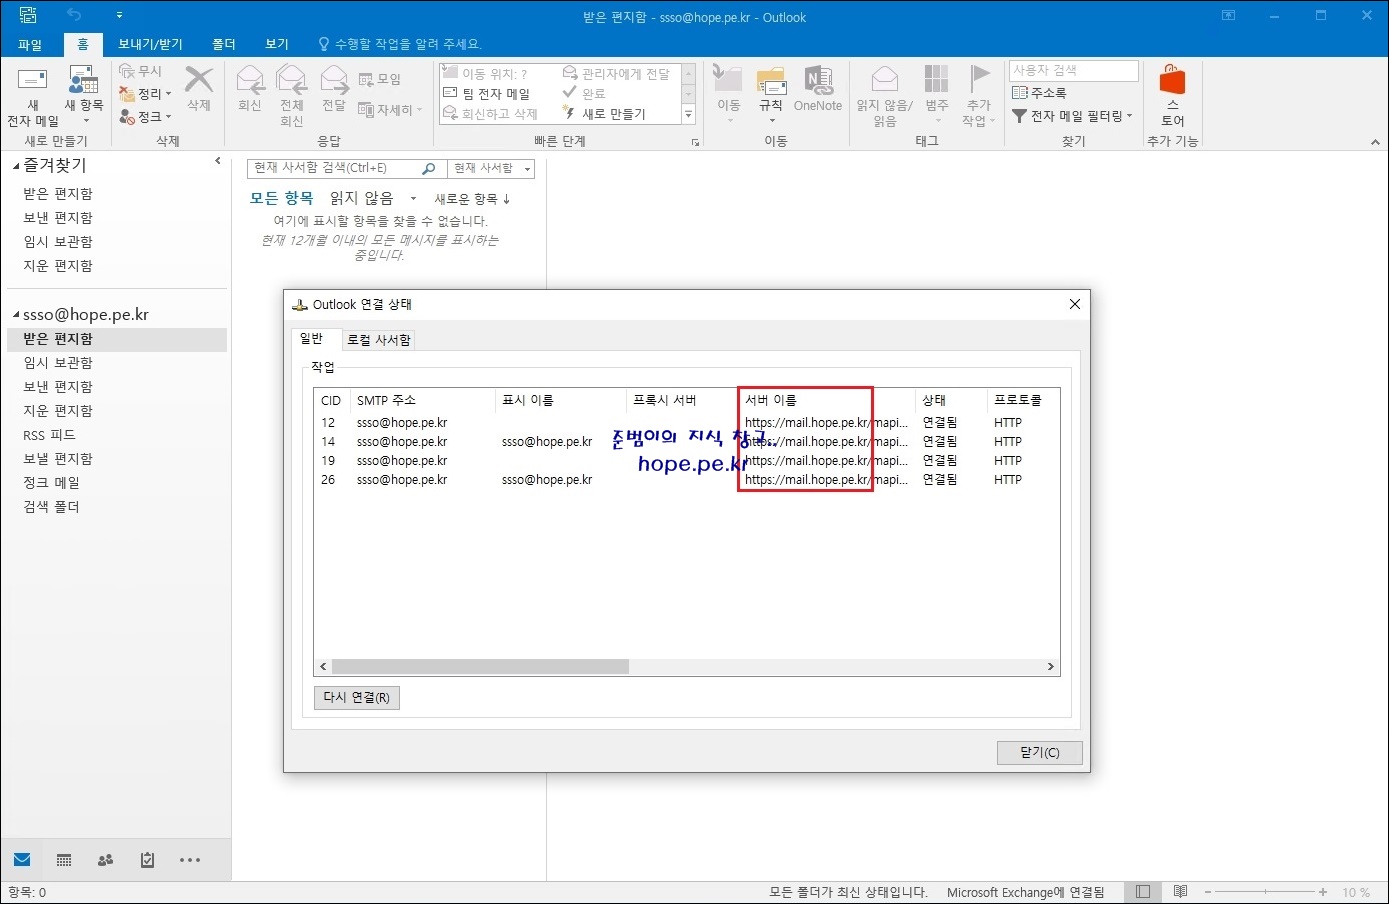Click the Calendar navigation icon
The width and height of the screenshot is (1389, 904).
(64, 860)
